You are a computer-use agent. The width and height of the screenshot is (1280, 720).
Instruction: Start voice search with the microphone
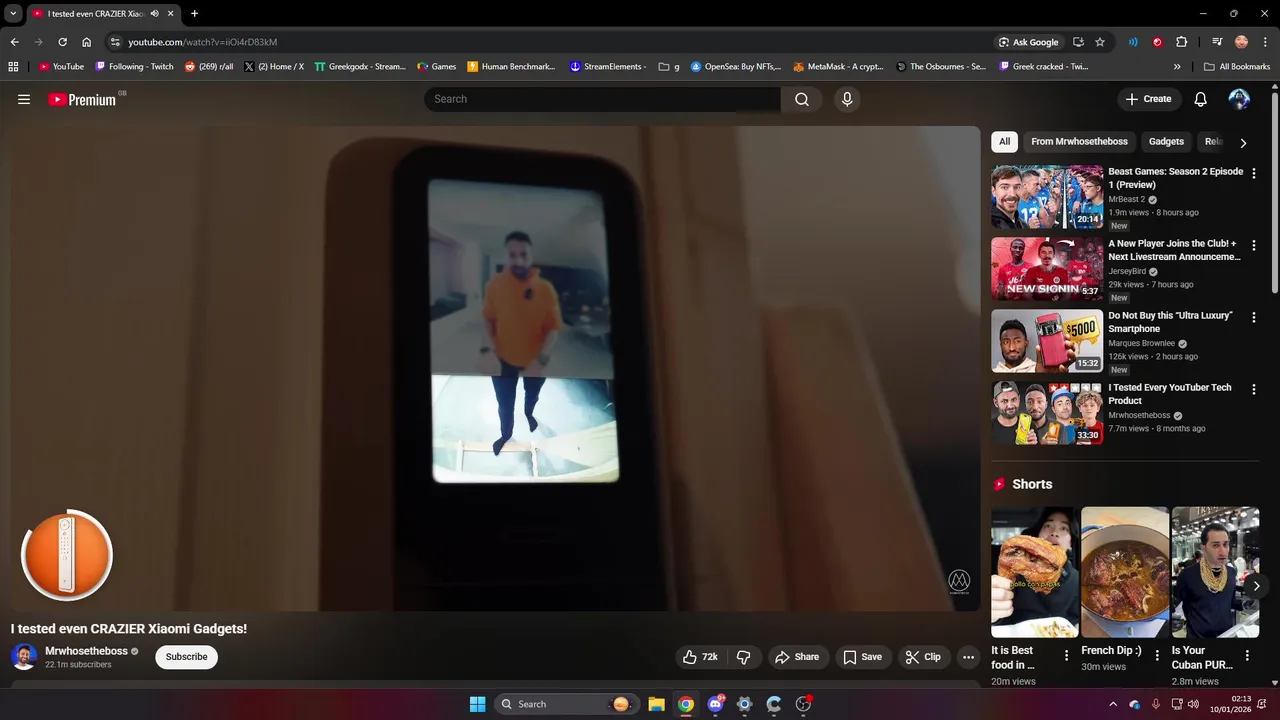[847, 99]
